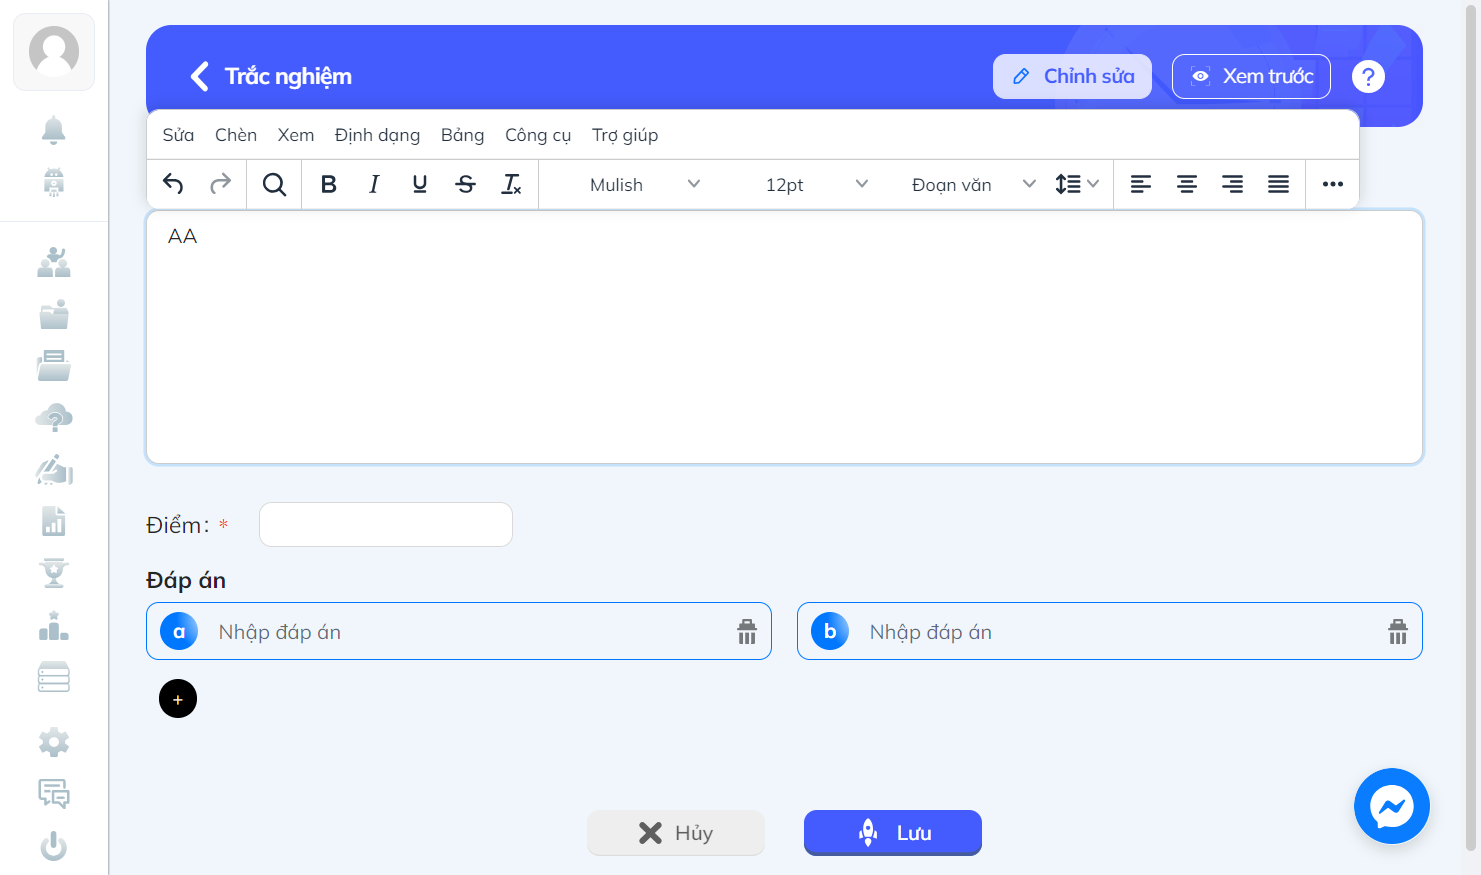This screenshot has height=875, width=1481.
Task: Click the Chỉnh sửa button
Action: [1072, 77]
